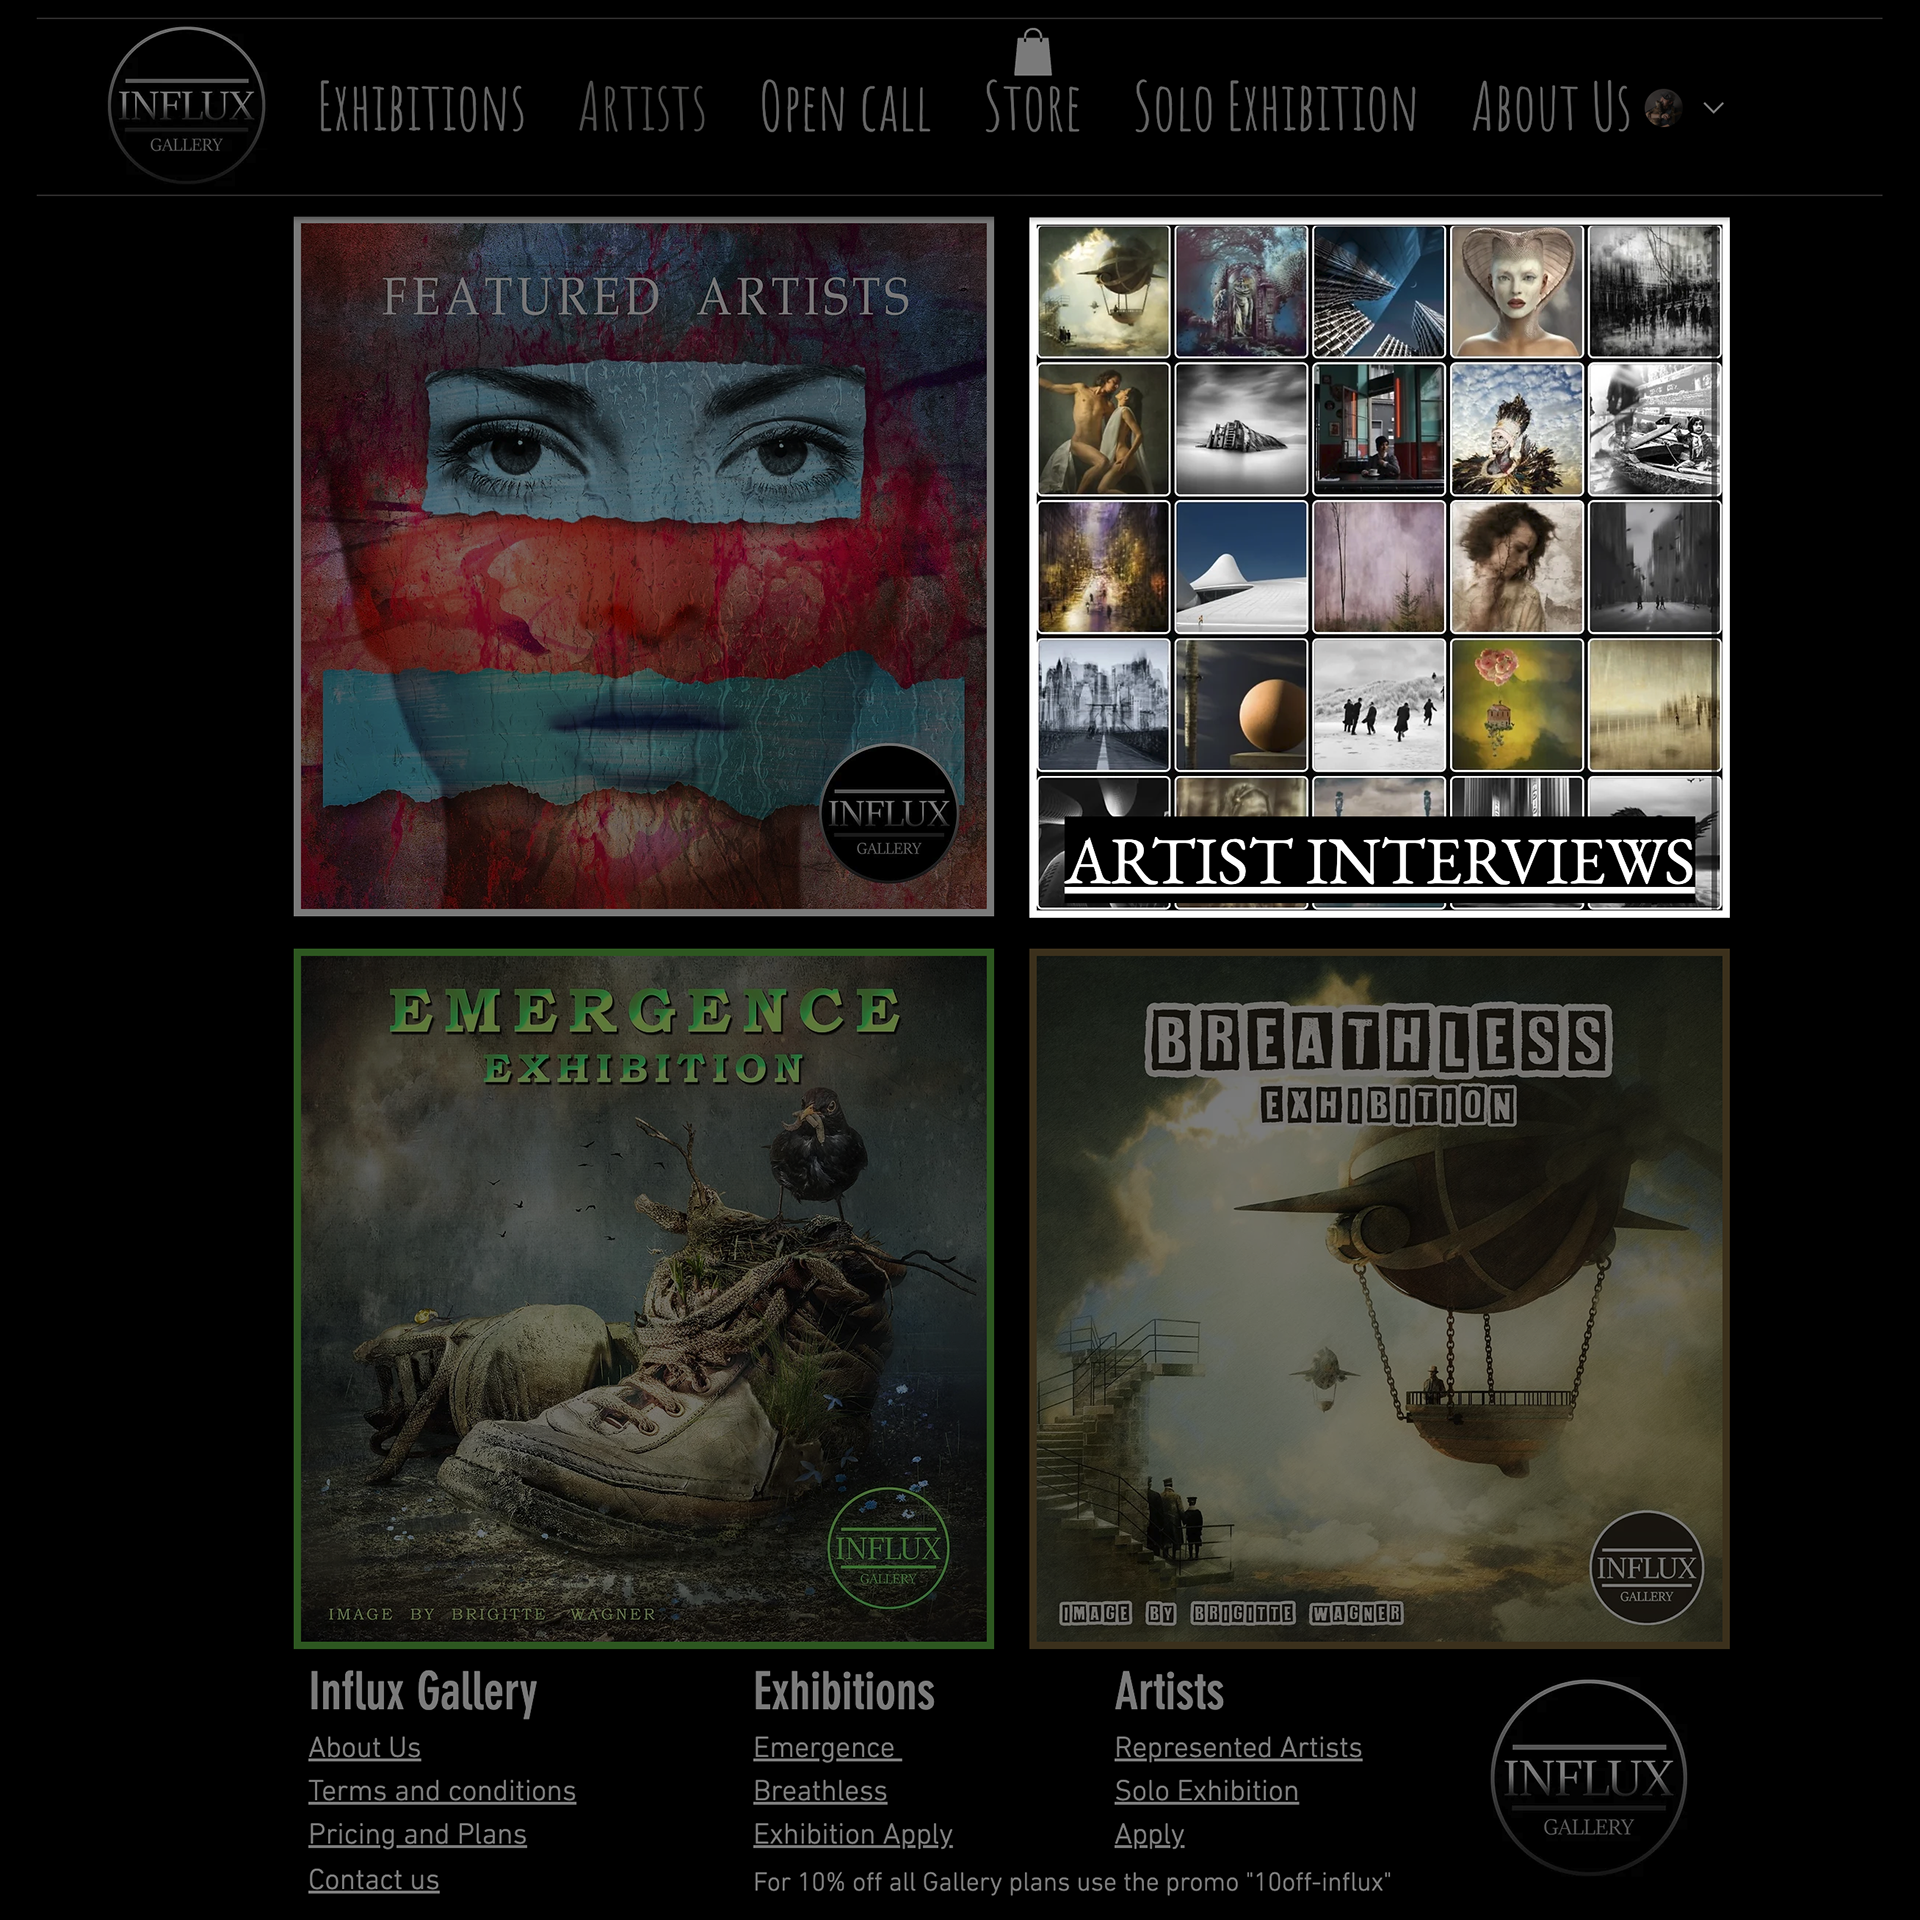Open the Breathless Exhibition poster
Viewport: 1920px width, 1920px height.
click(x=1379, y=1298)
